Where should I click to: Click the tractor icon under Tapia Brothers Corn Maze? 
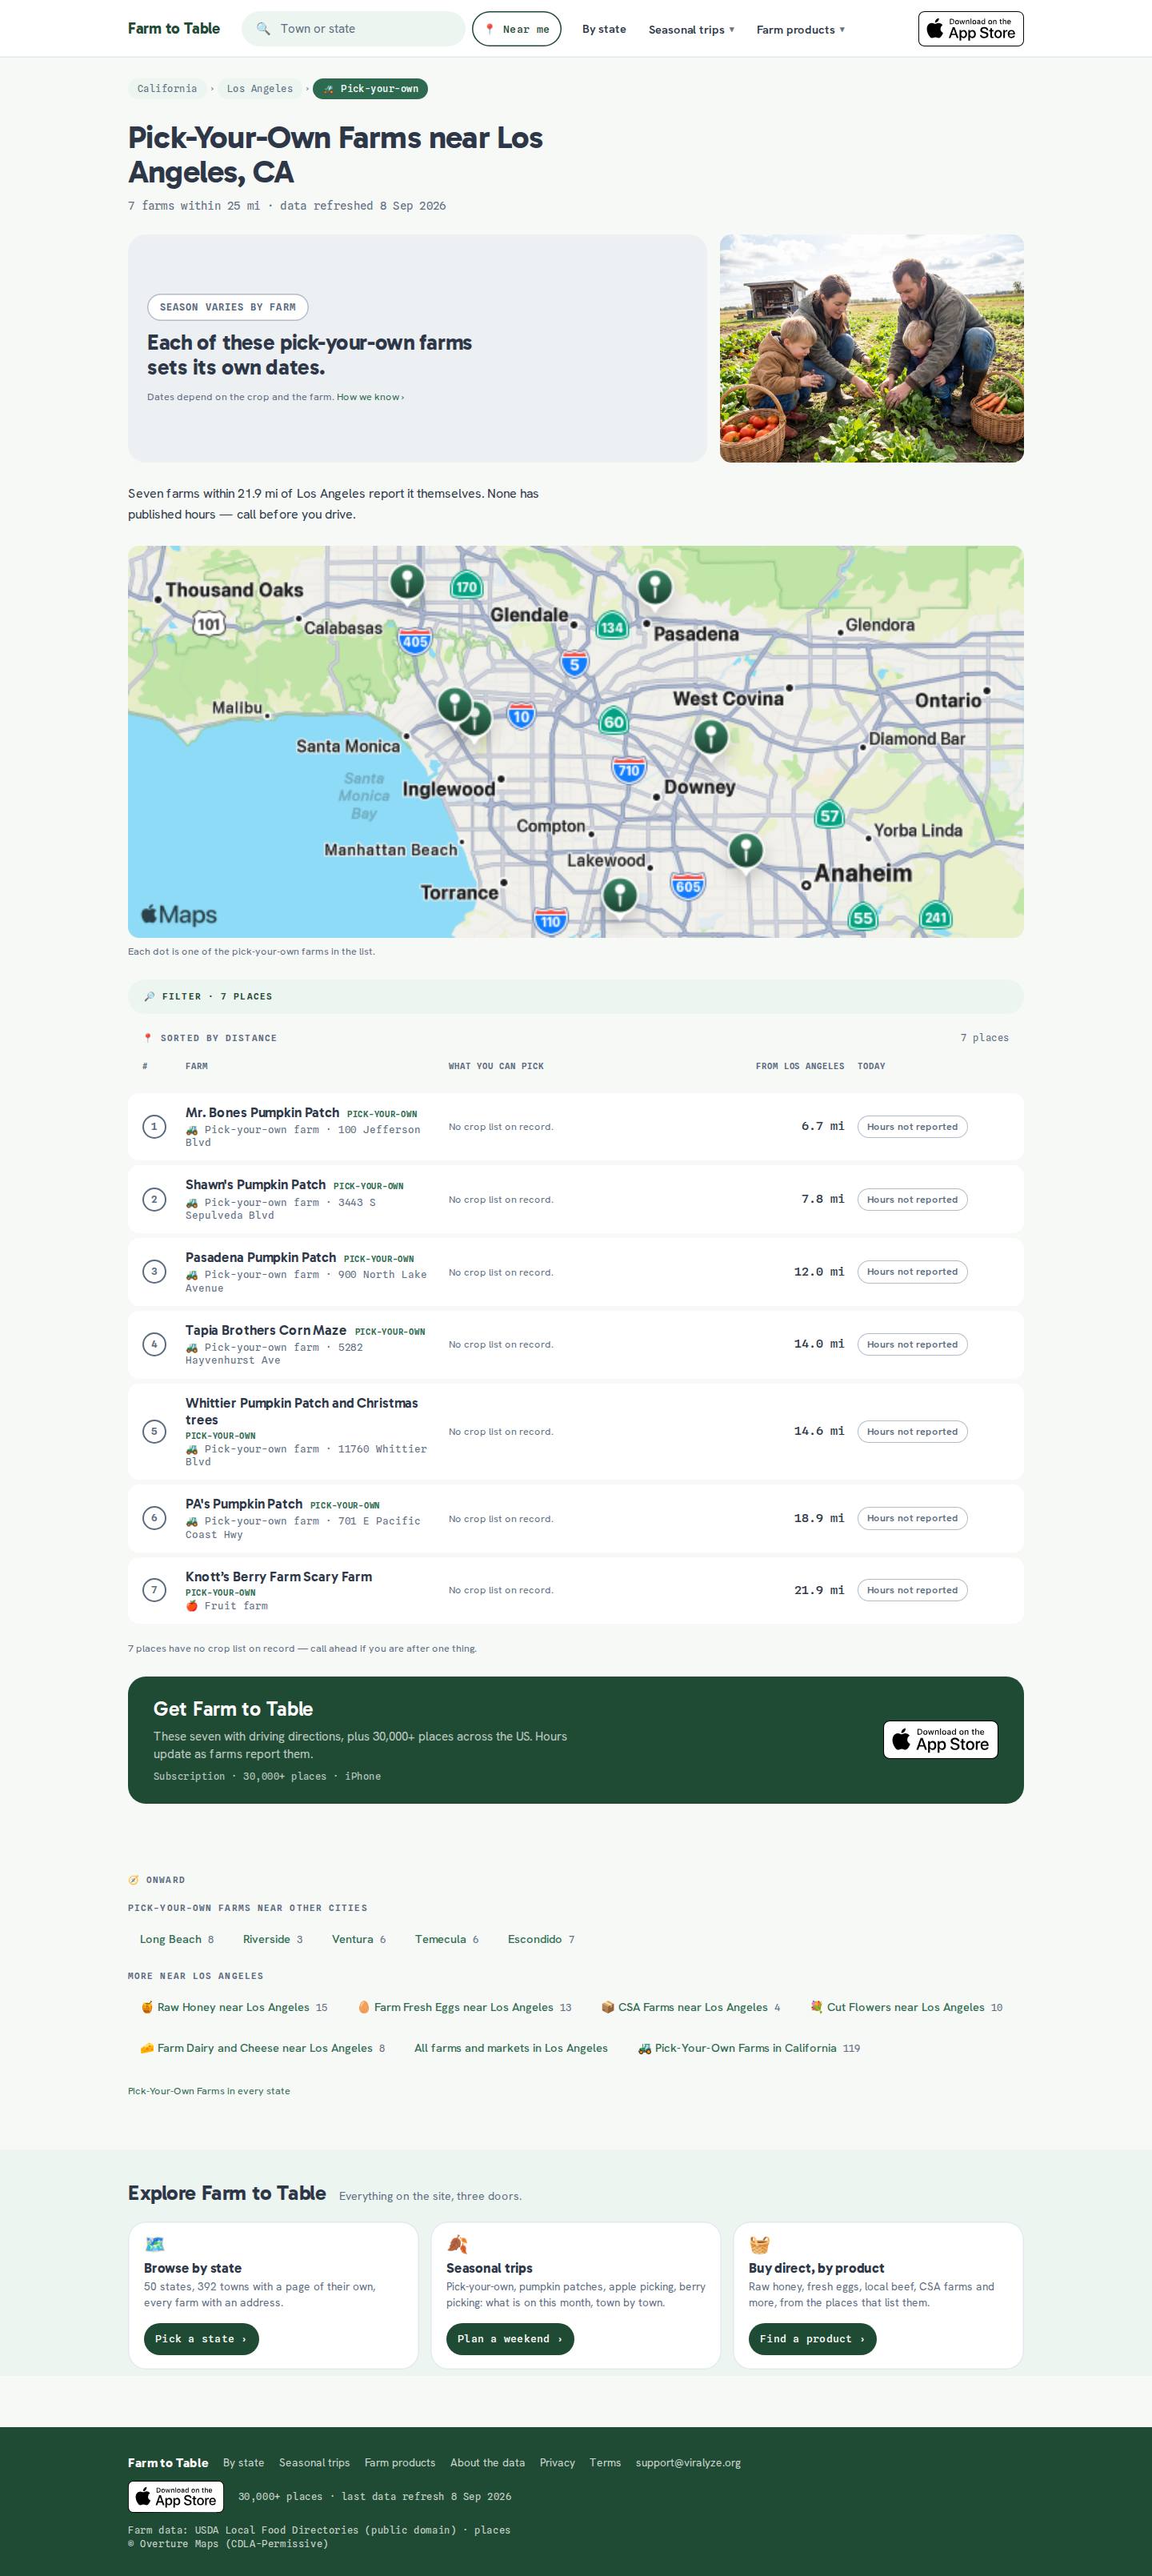coord(192,1348)
